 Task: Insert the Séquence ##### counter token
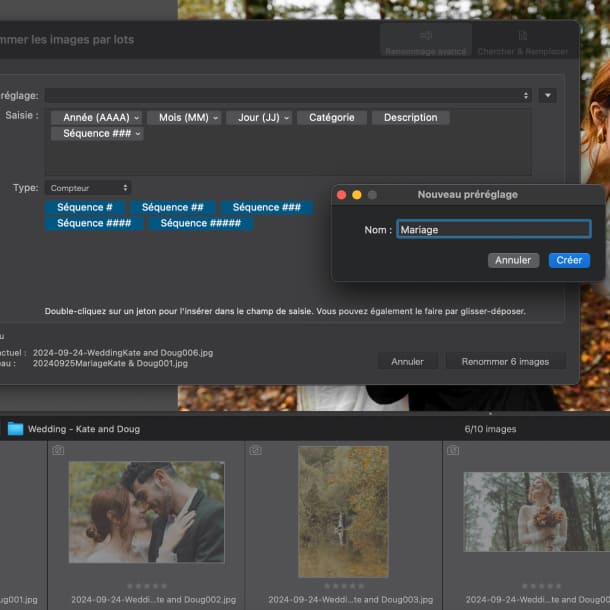click(200, 224)
